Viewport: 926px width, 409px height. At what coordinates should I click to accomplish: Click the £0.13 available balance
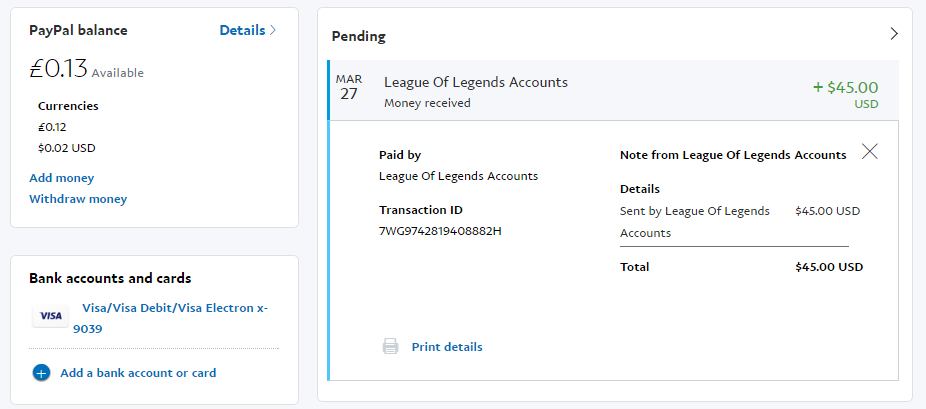[58, 68]
